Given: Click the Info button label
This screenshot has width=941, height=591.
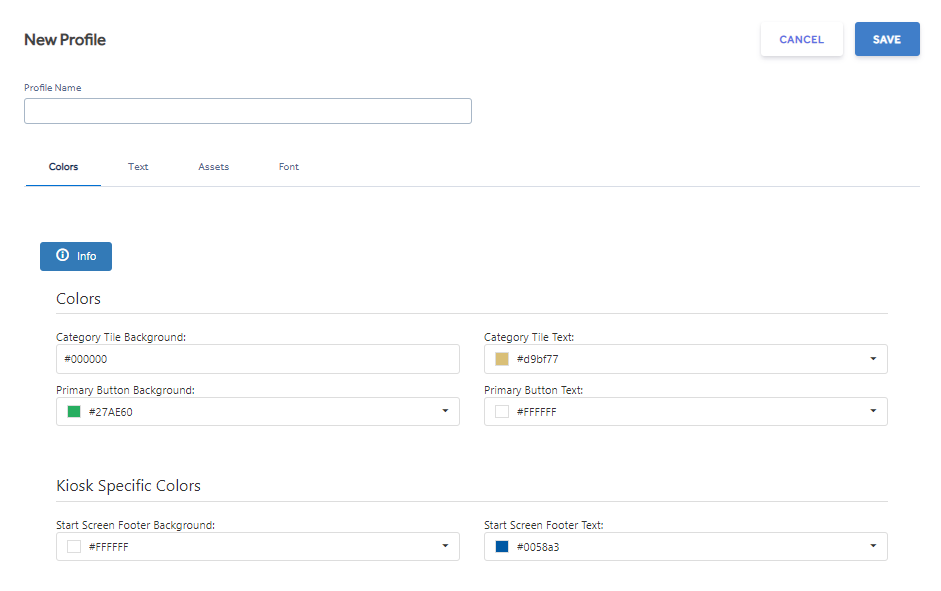Looking at the screenshot, I should coord(86,256).
